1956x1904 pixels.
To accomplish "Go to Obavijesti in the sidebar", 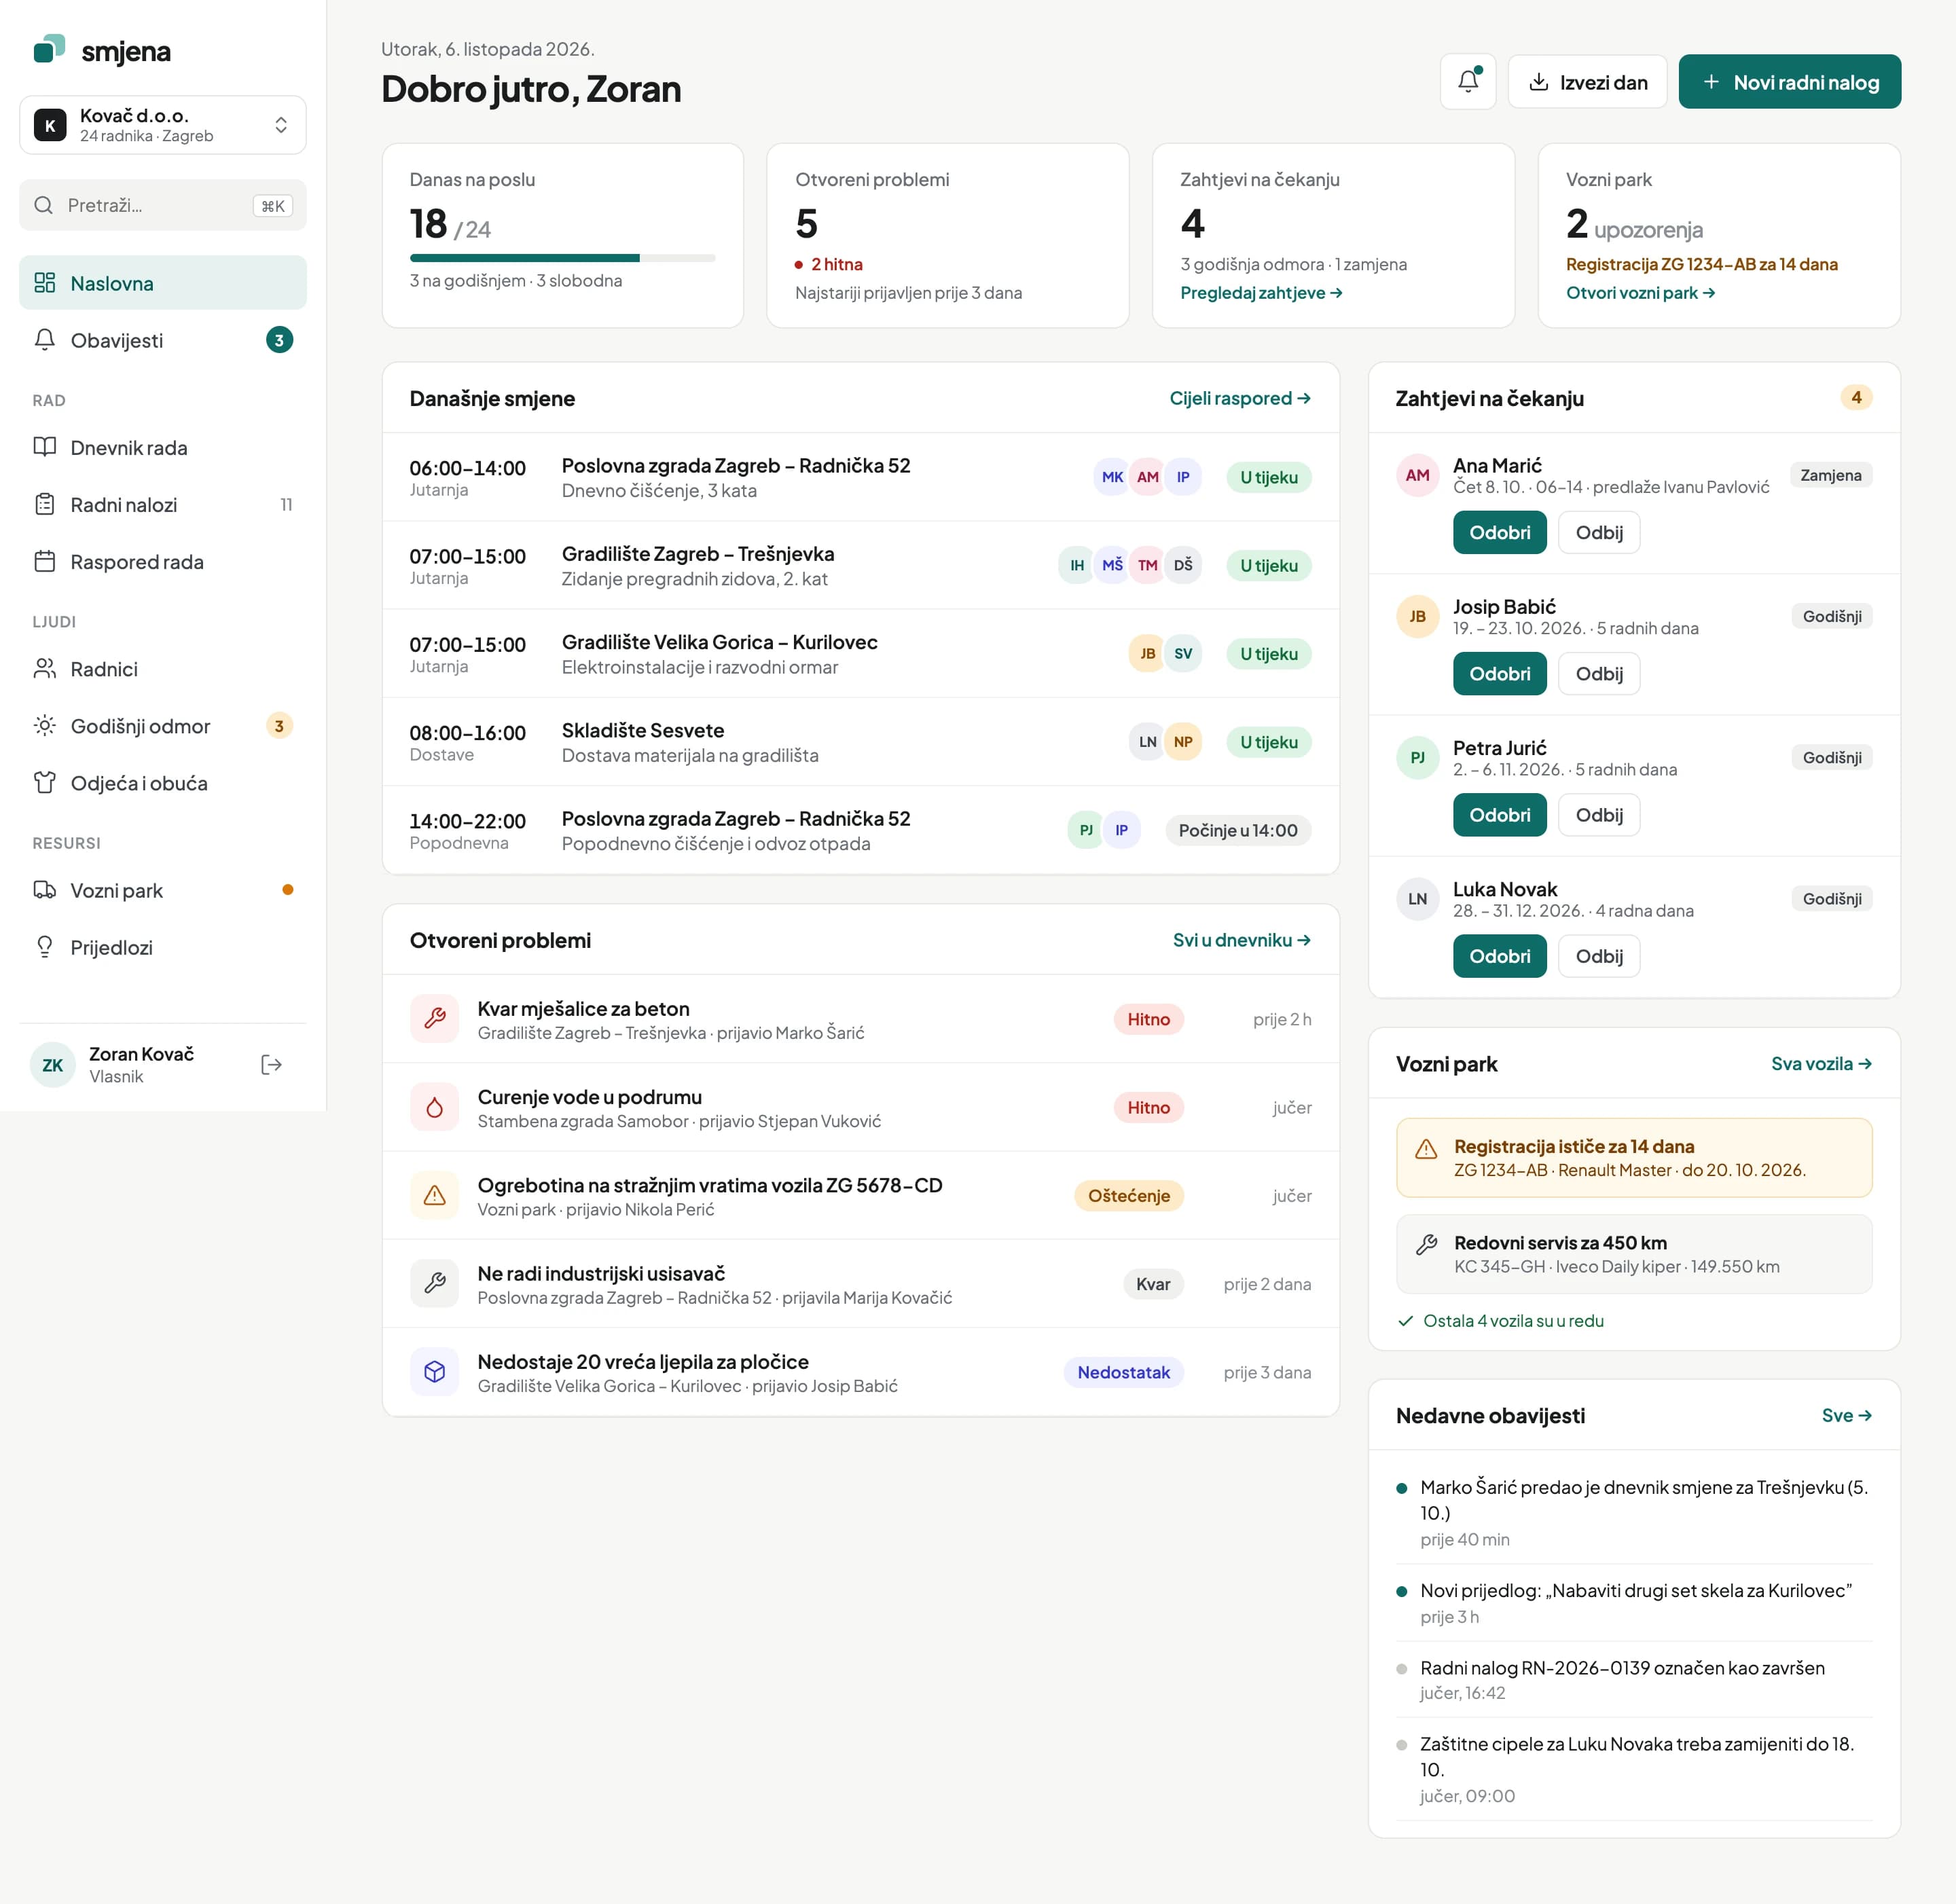I will pos(163,340).
